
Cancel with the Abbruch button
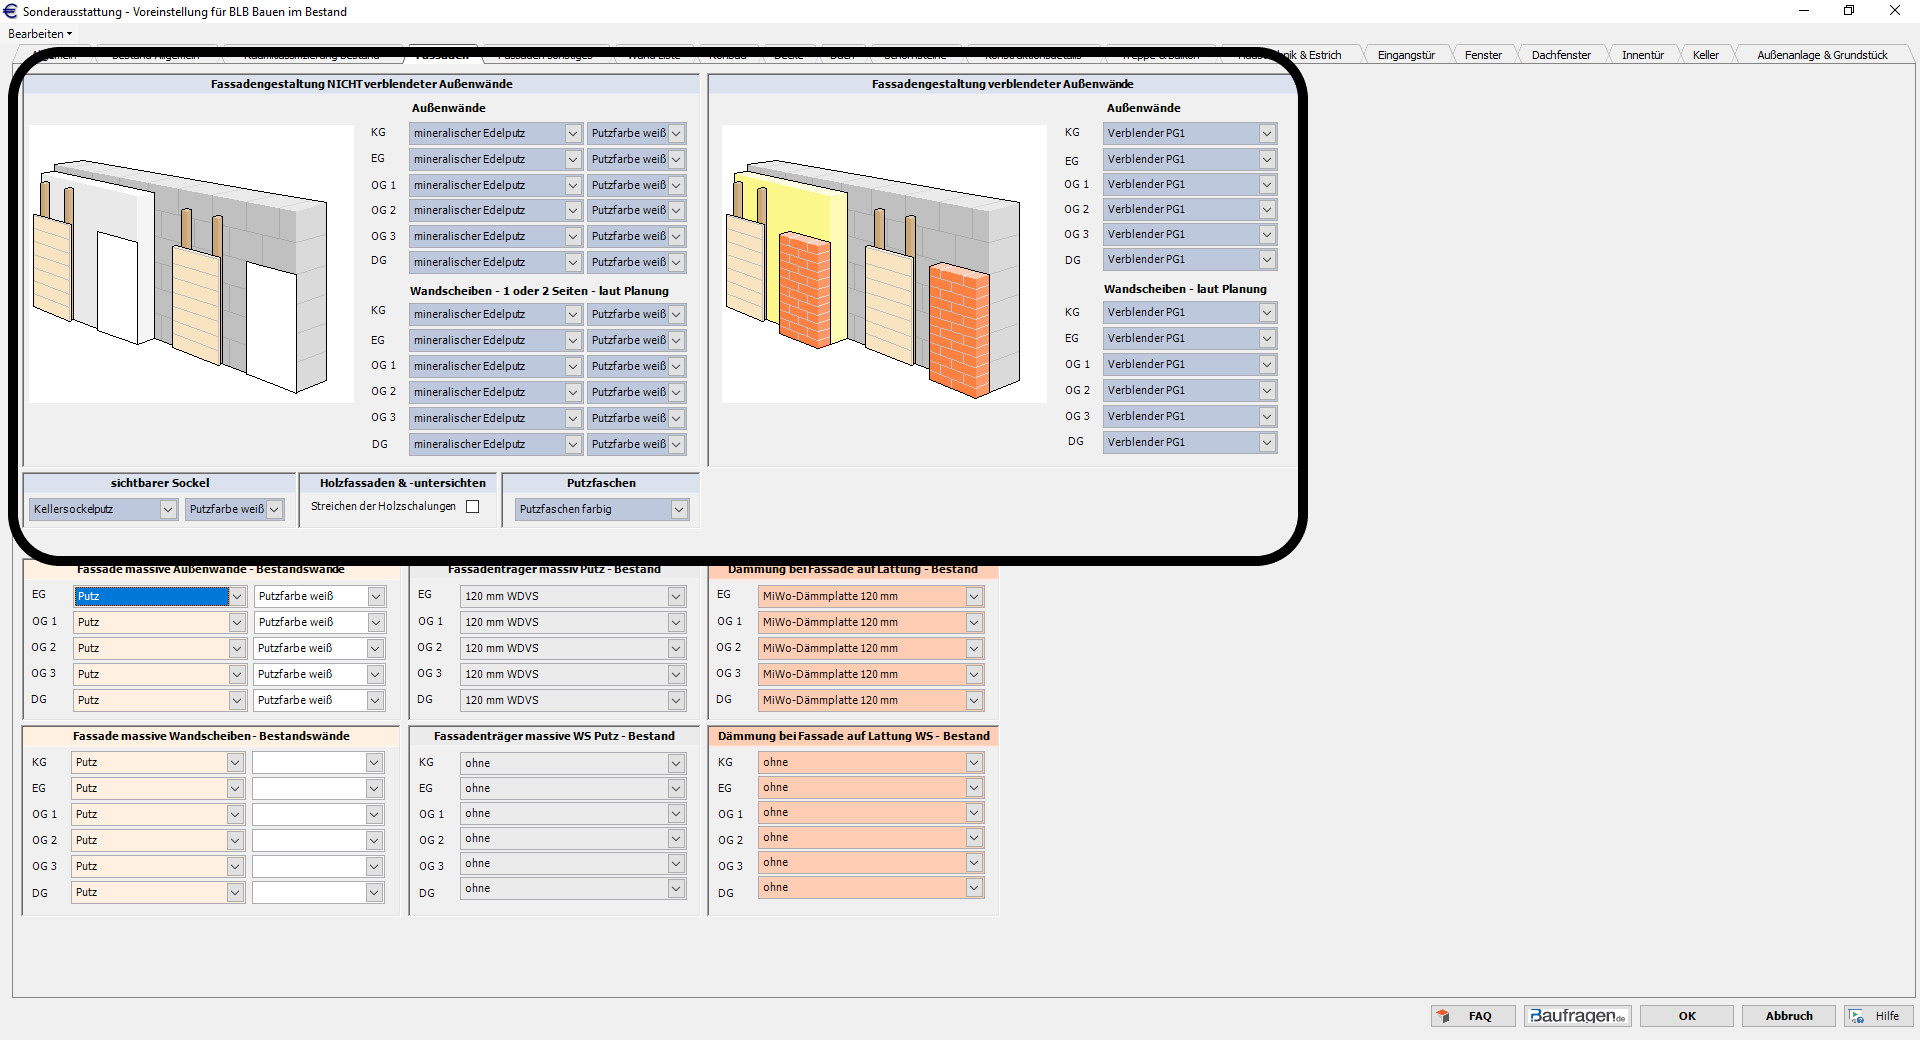(1788, 1016)
